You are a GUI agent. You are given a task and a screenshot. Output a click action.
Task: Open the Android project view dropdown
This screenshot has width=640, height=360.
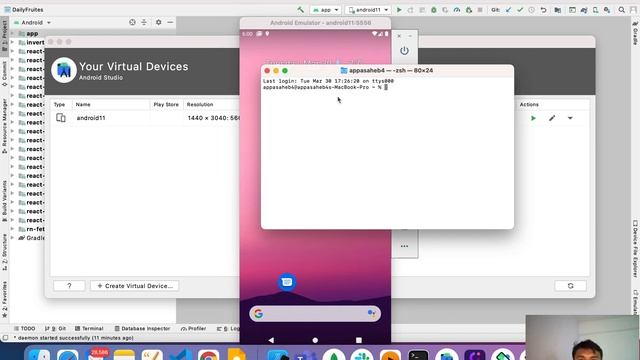33,22
